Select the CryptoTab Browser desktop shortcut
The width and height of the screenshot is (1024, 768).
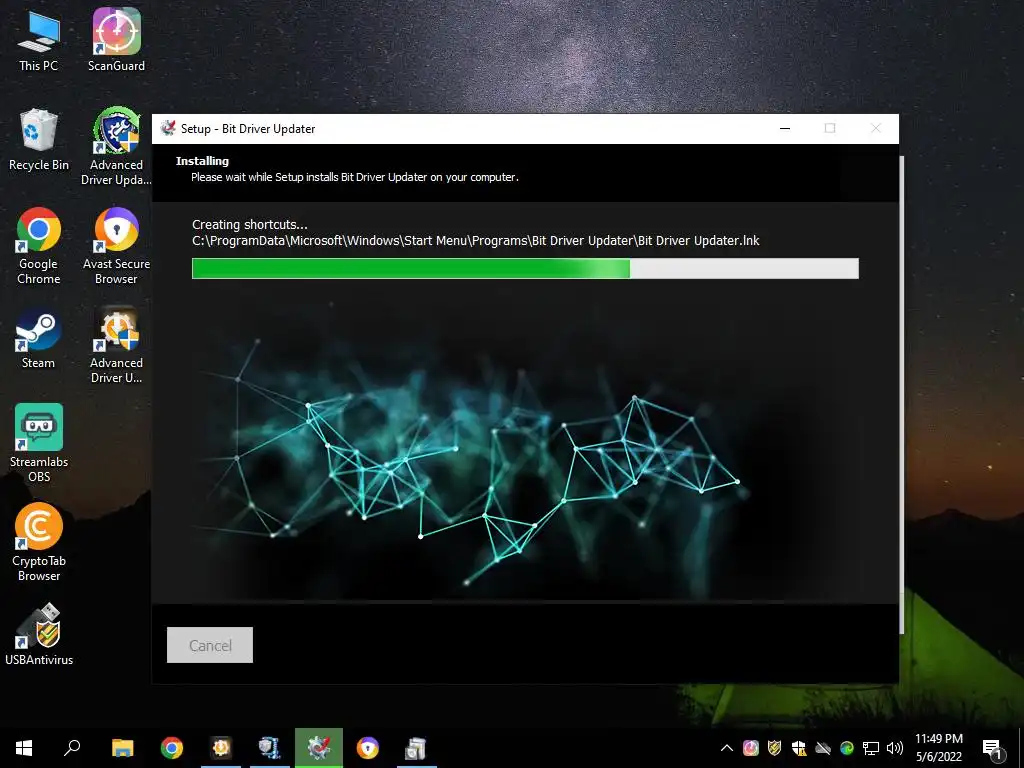pyautogui.click(x=39, y=542)
